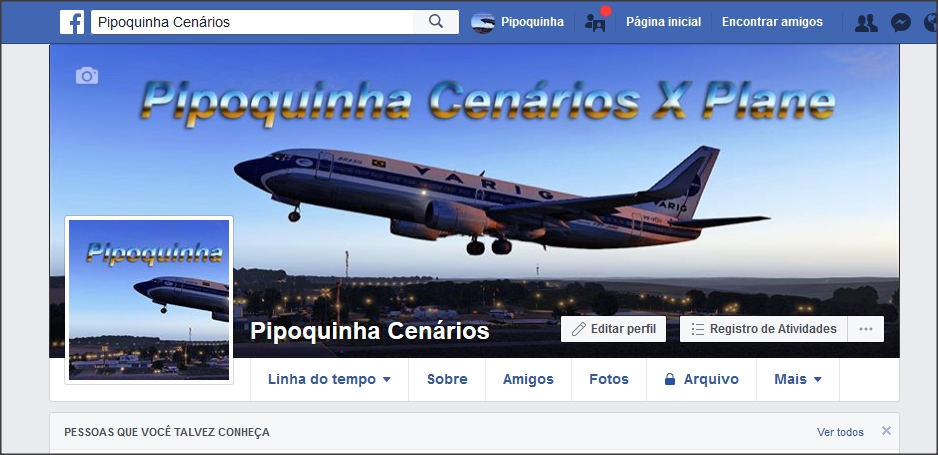Click the Ver todos link
The width and height of the screenshot is (938, 455).
point(840,432)
